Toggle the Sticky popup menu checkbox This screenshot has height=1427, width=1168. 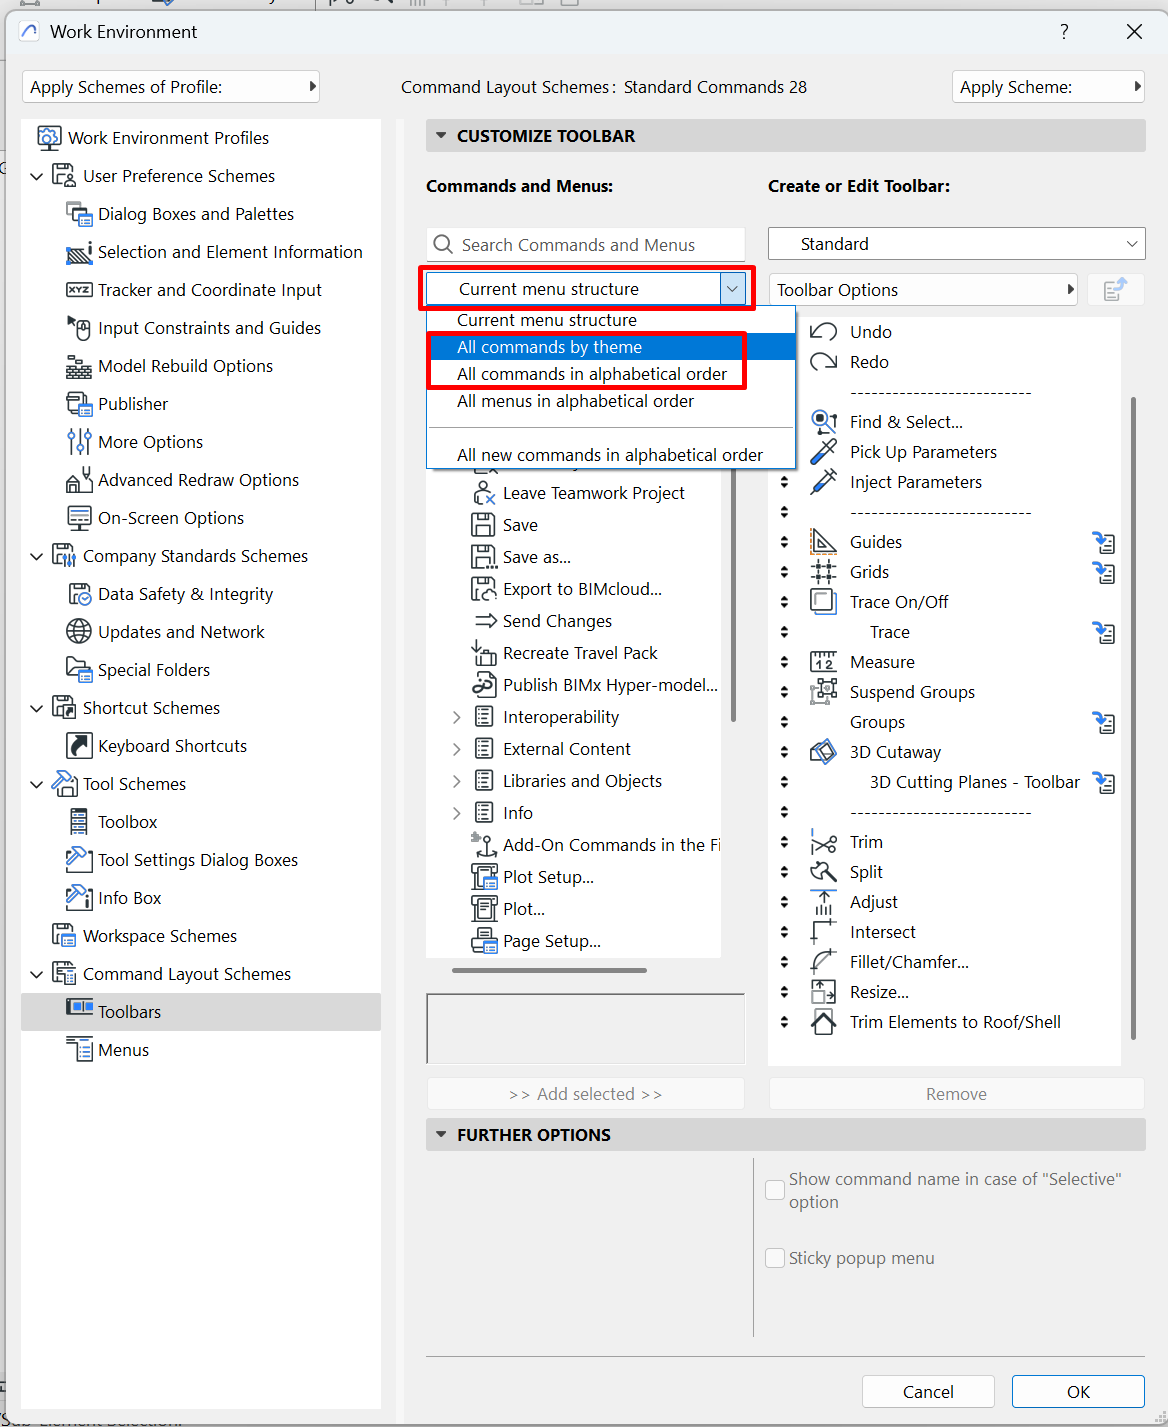click(x=775, y=1258)
